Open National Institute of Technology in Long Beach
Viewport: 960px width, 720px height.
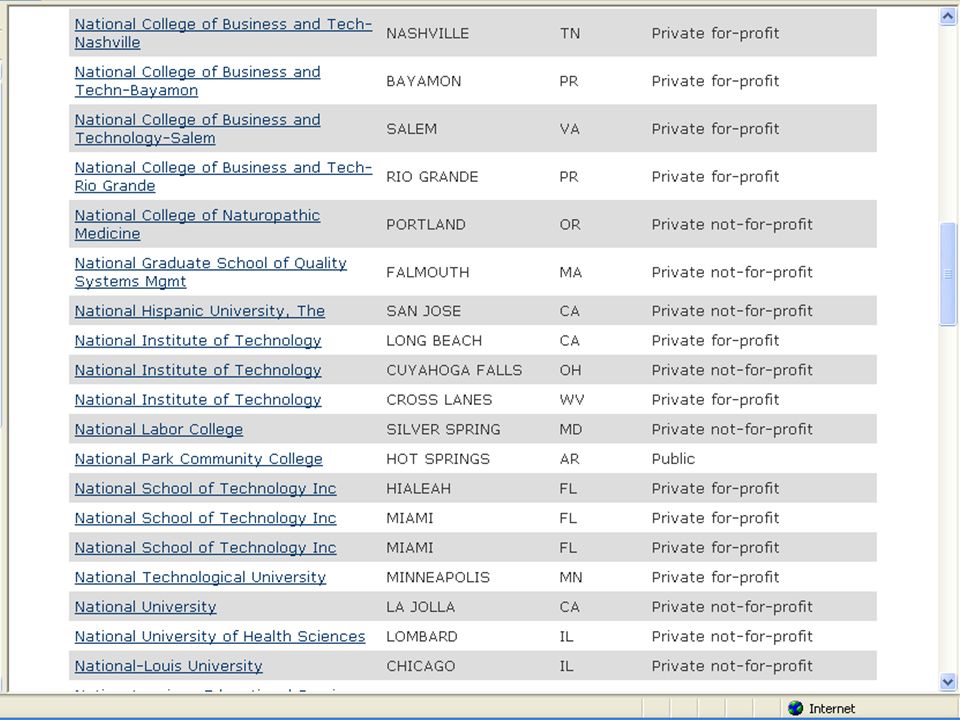[x=198, y=340]
